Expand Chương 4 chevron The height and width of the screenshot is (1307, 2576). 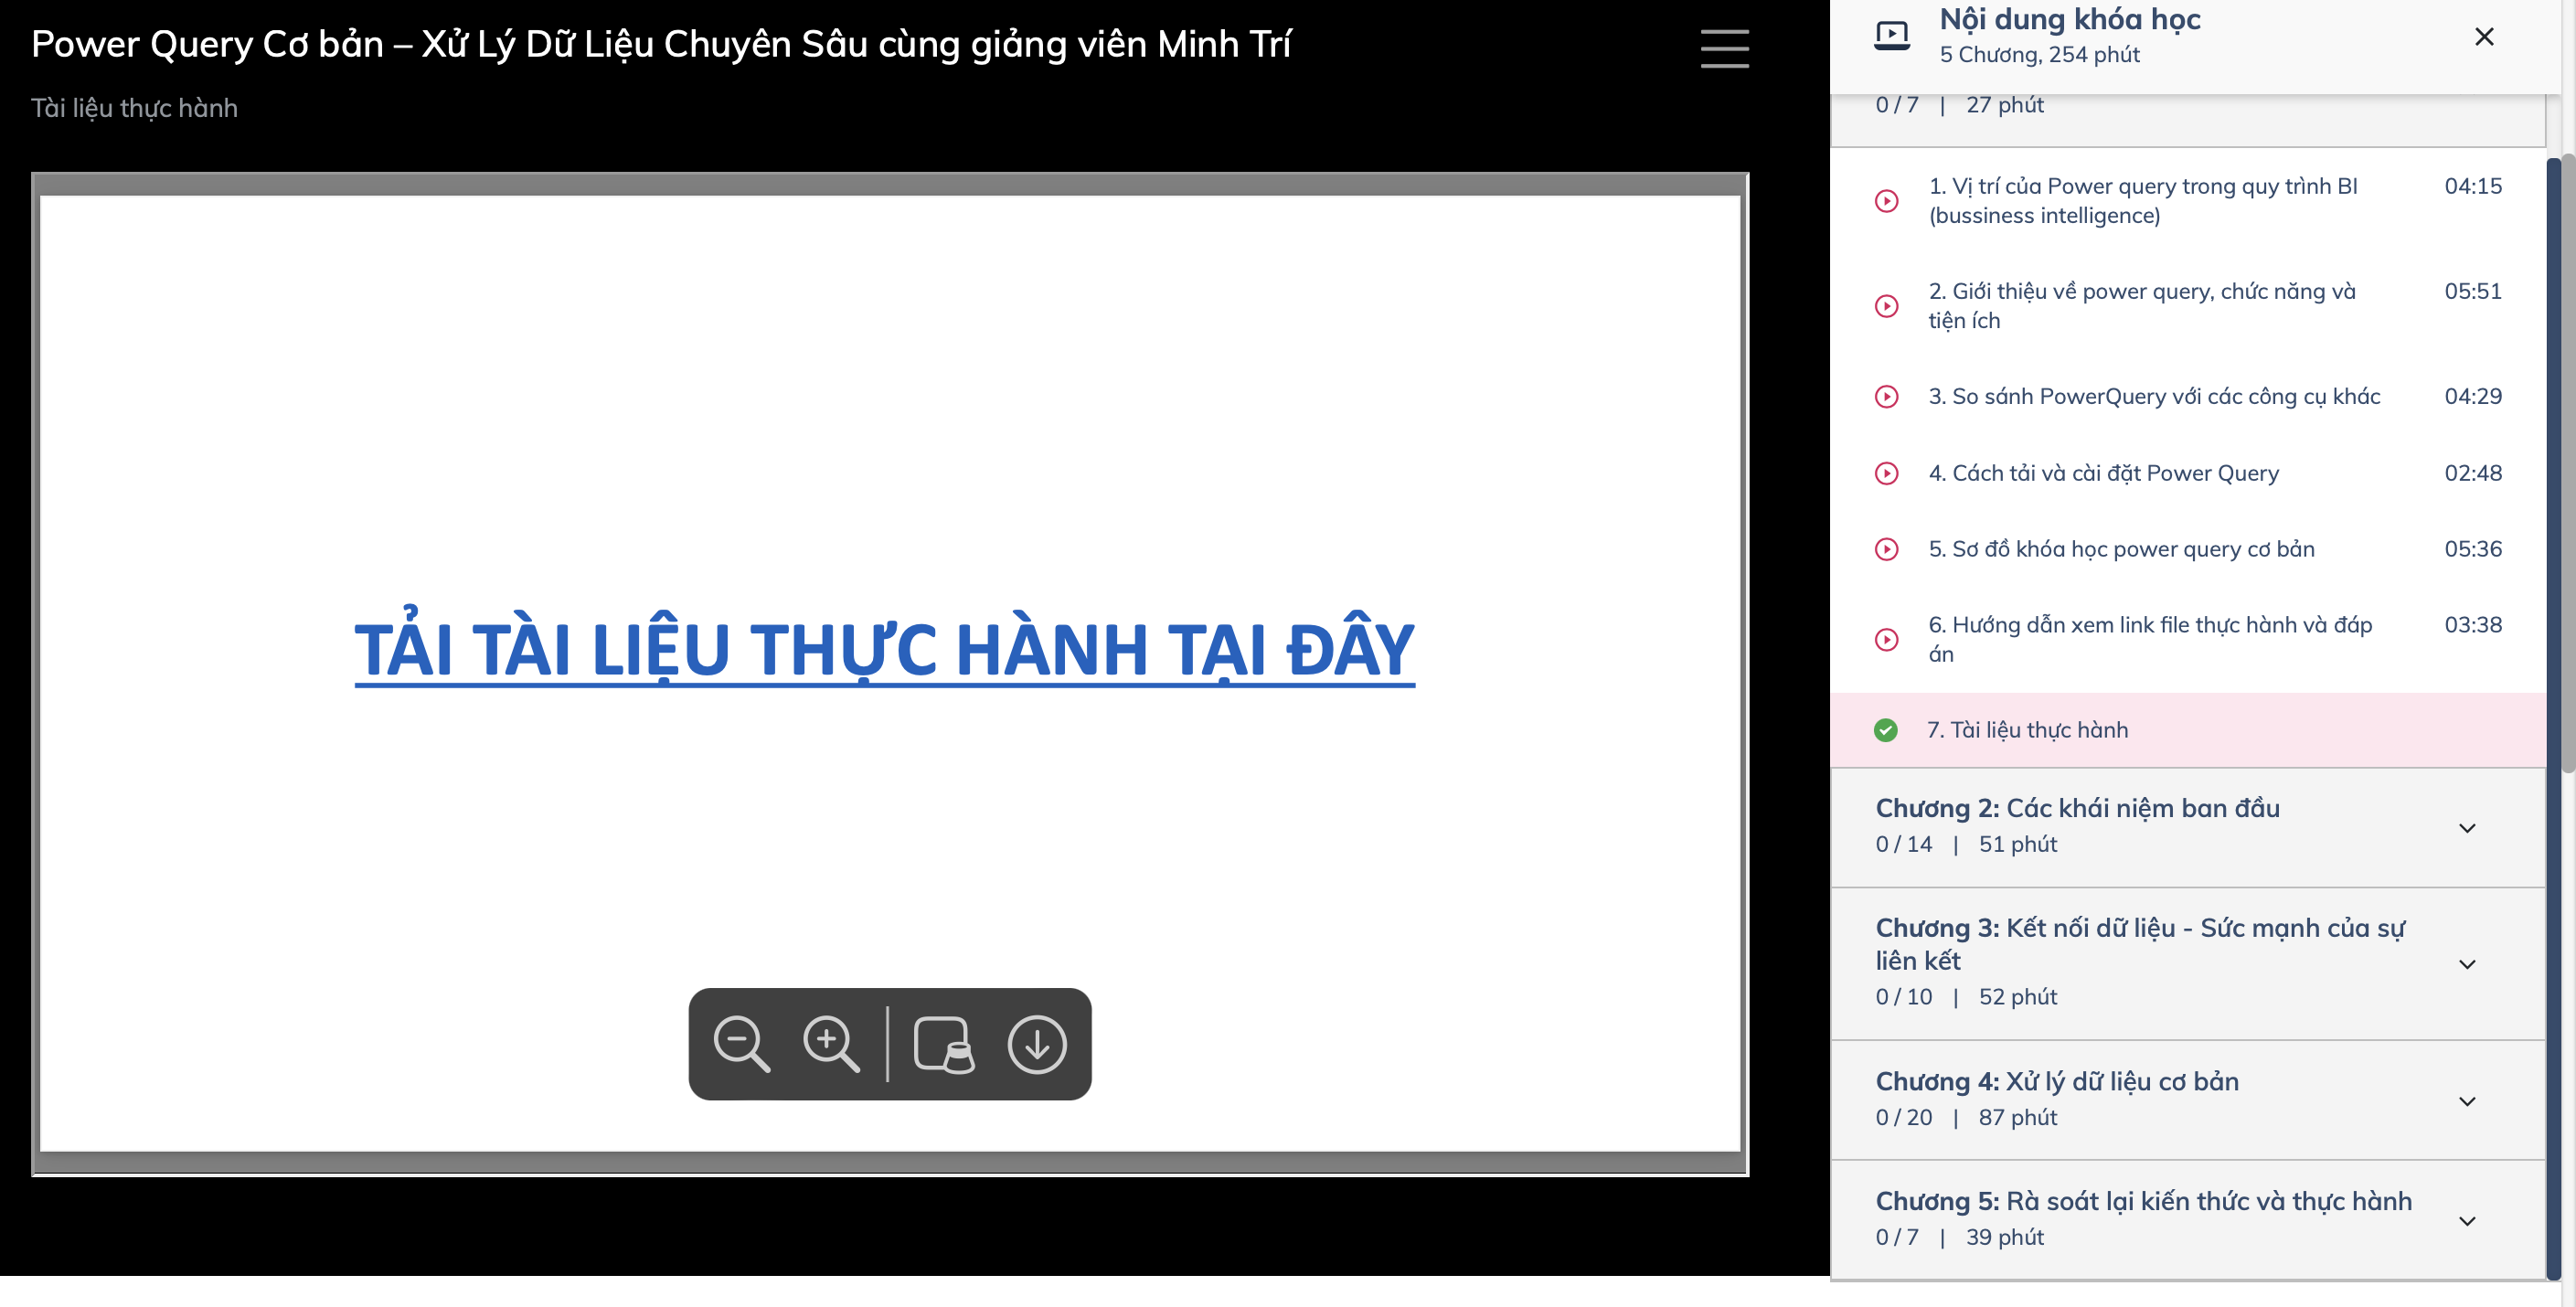click(x=2467, y=1101)
